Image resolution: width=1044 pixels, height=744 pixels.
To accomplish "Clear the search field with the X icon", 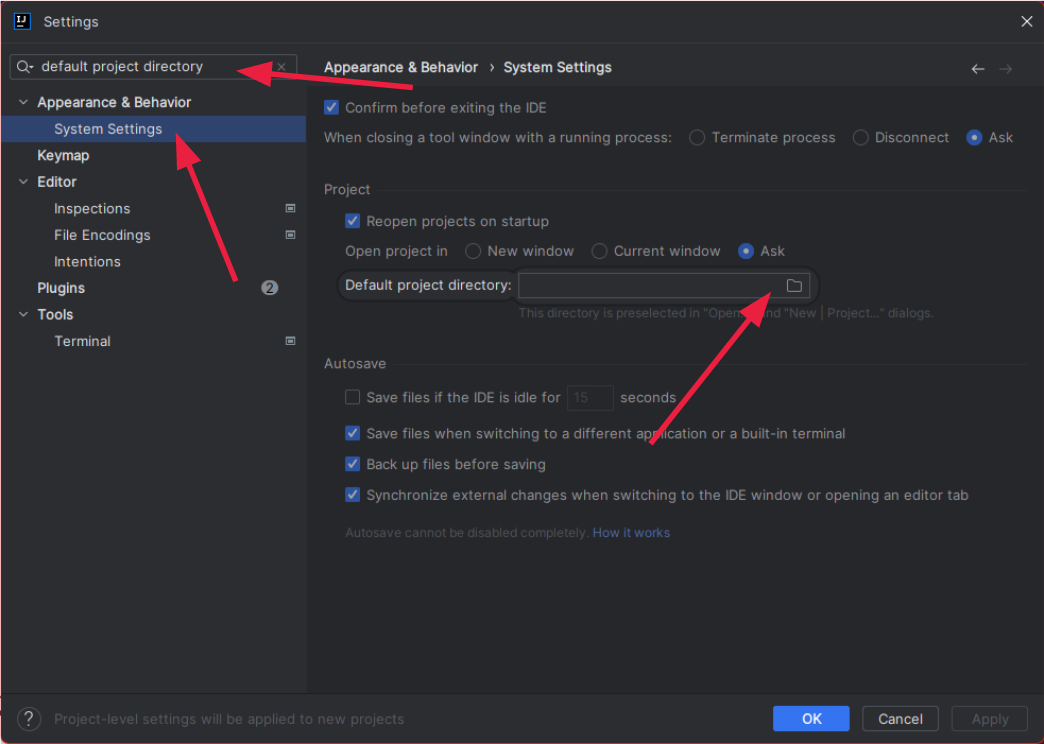I will click(281, 67).
